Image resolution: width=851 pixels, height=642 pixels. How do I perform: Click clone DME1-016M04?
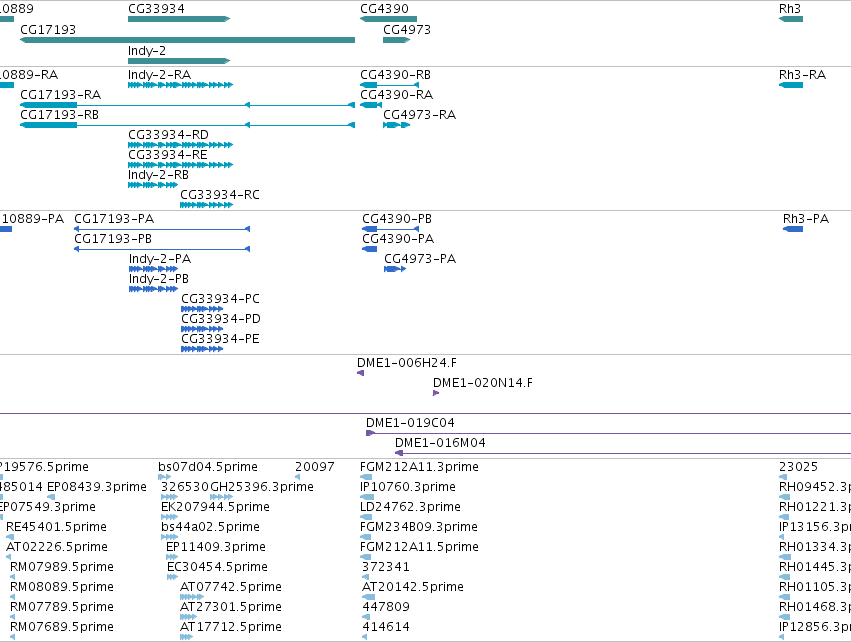(623, 453)
